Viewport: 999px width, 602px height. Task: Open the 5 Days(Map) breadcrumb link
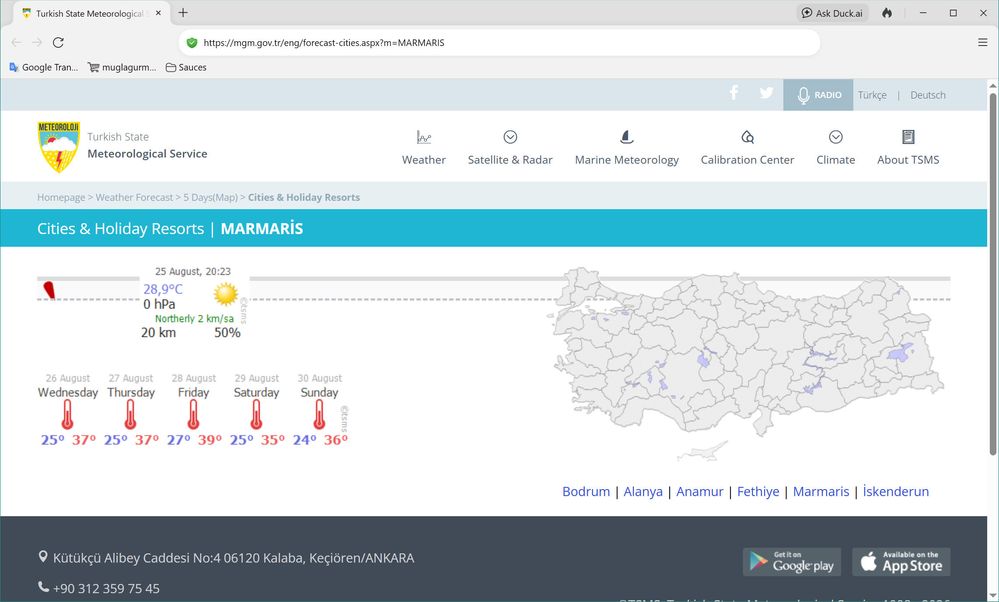click(x=210, y=197)
